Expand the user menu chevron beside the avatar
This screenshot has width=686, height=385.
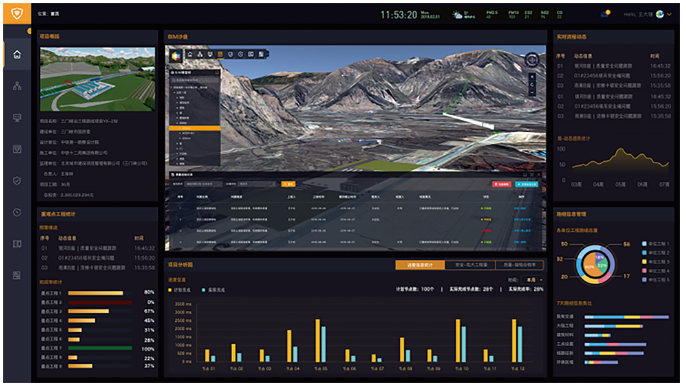click(670, 14)
